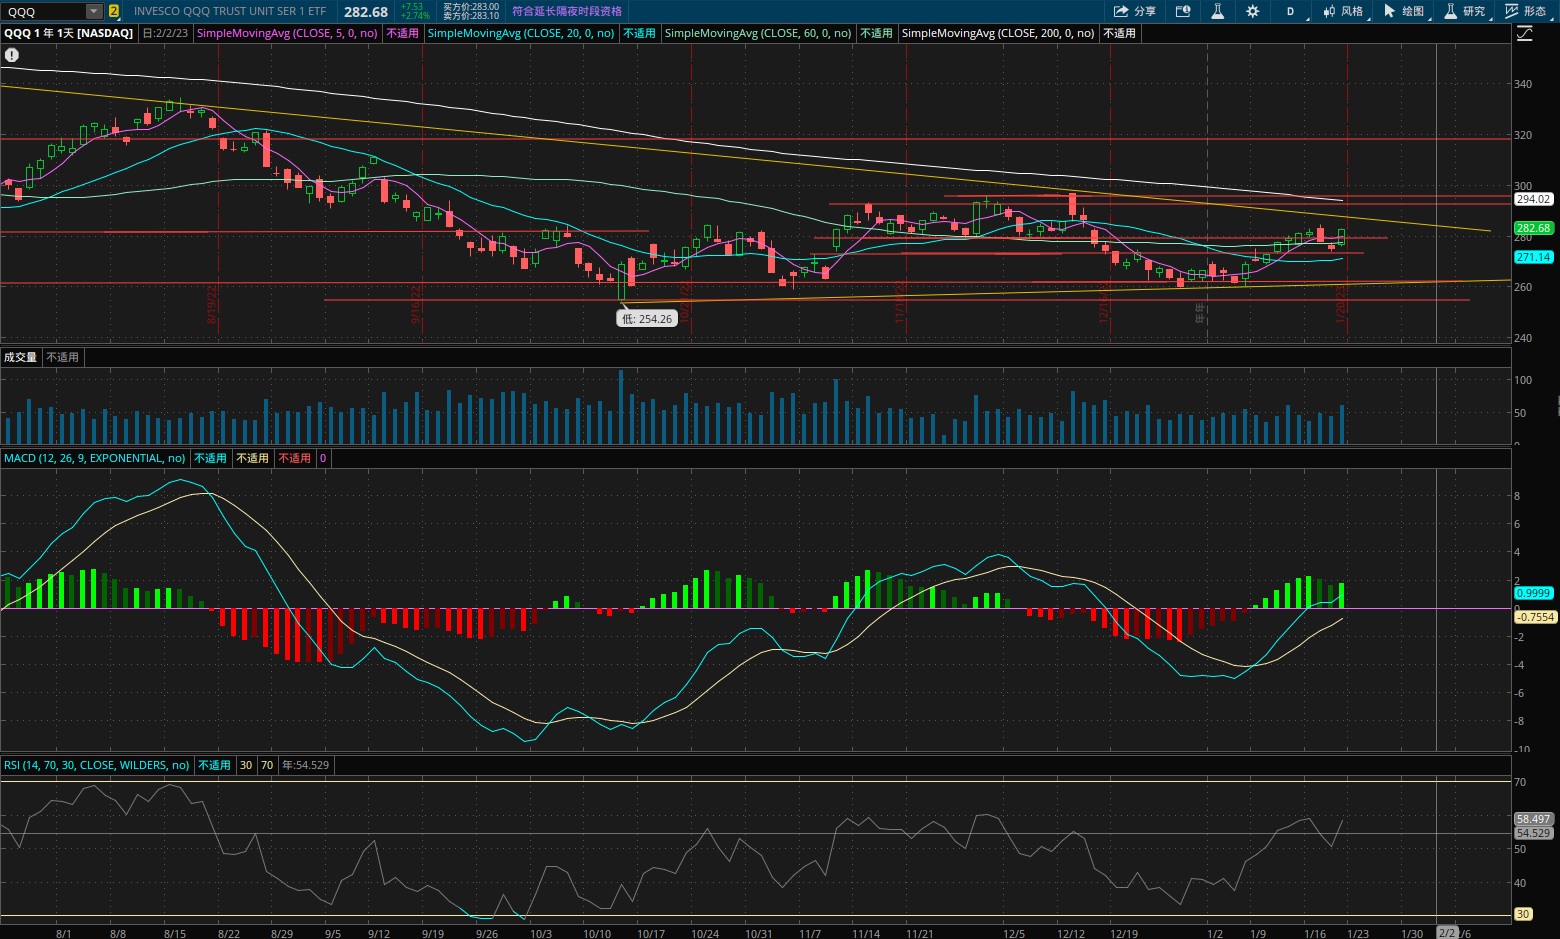Click the SimpleMovingAvg 200-period study label
Image resolution: width=1560 pixels, height=939 pixels.
[x=997, y=33]
